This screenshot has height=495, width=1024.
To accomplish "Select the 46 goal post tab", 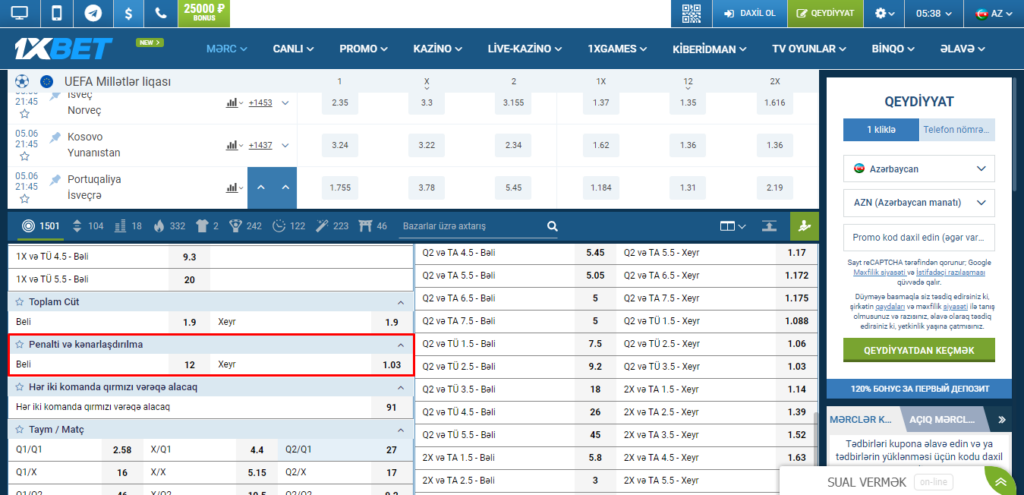I will [373, 226].
